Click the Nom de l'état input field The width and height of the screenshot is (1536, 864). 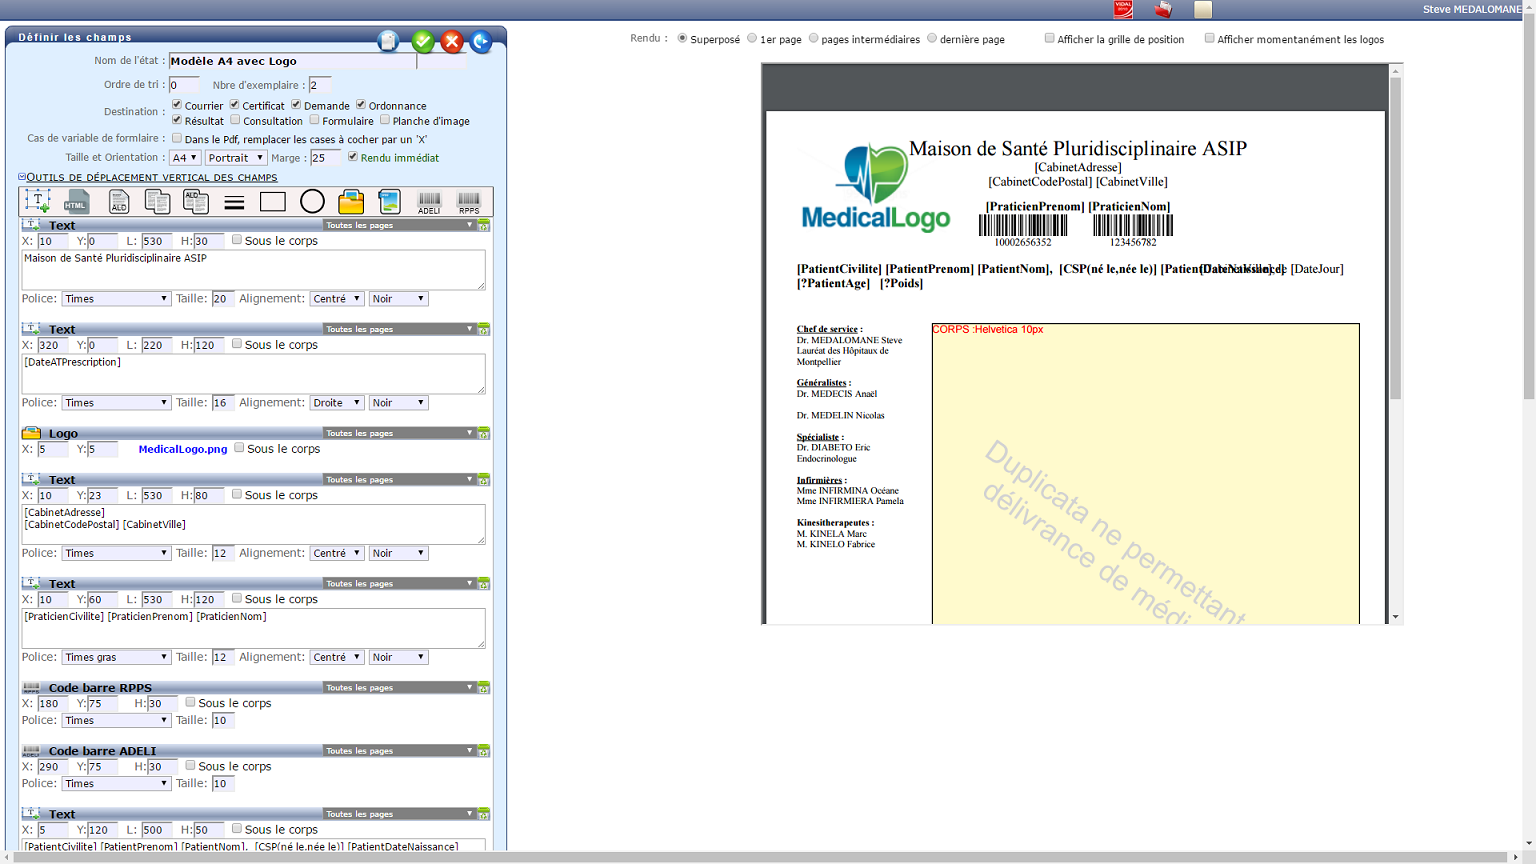[292, 61]
